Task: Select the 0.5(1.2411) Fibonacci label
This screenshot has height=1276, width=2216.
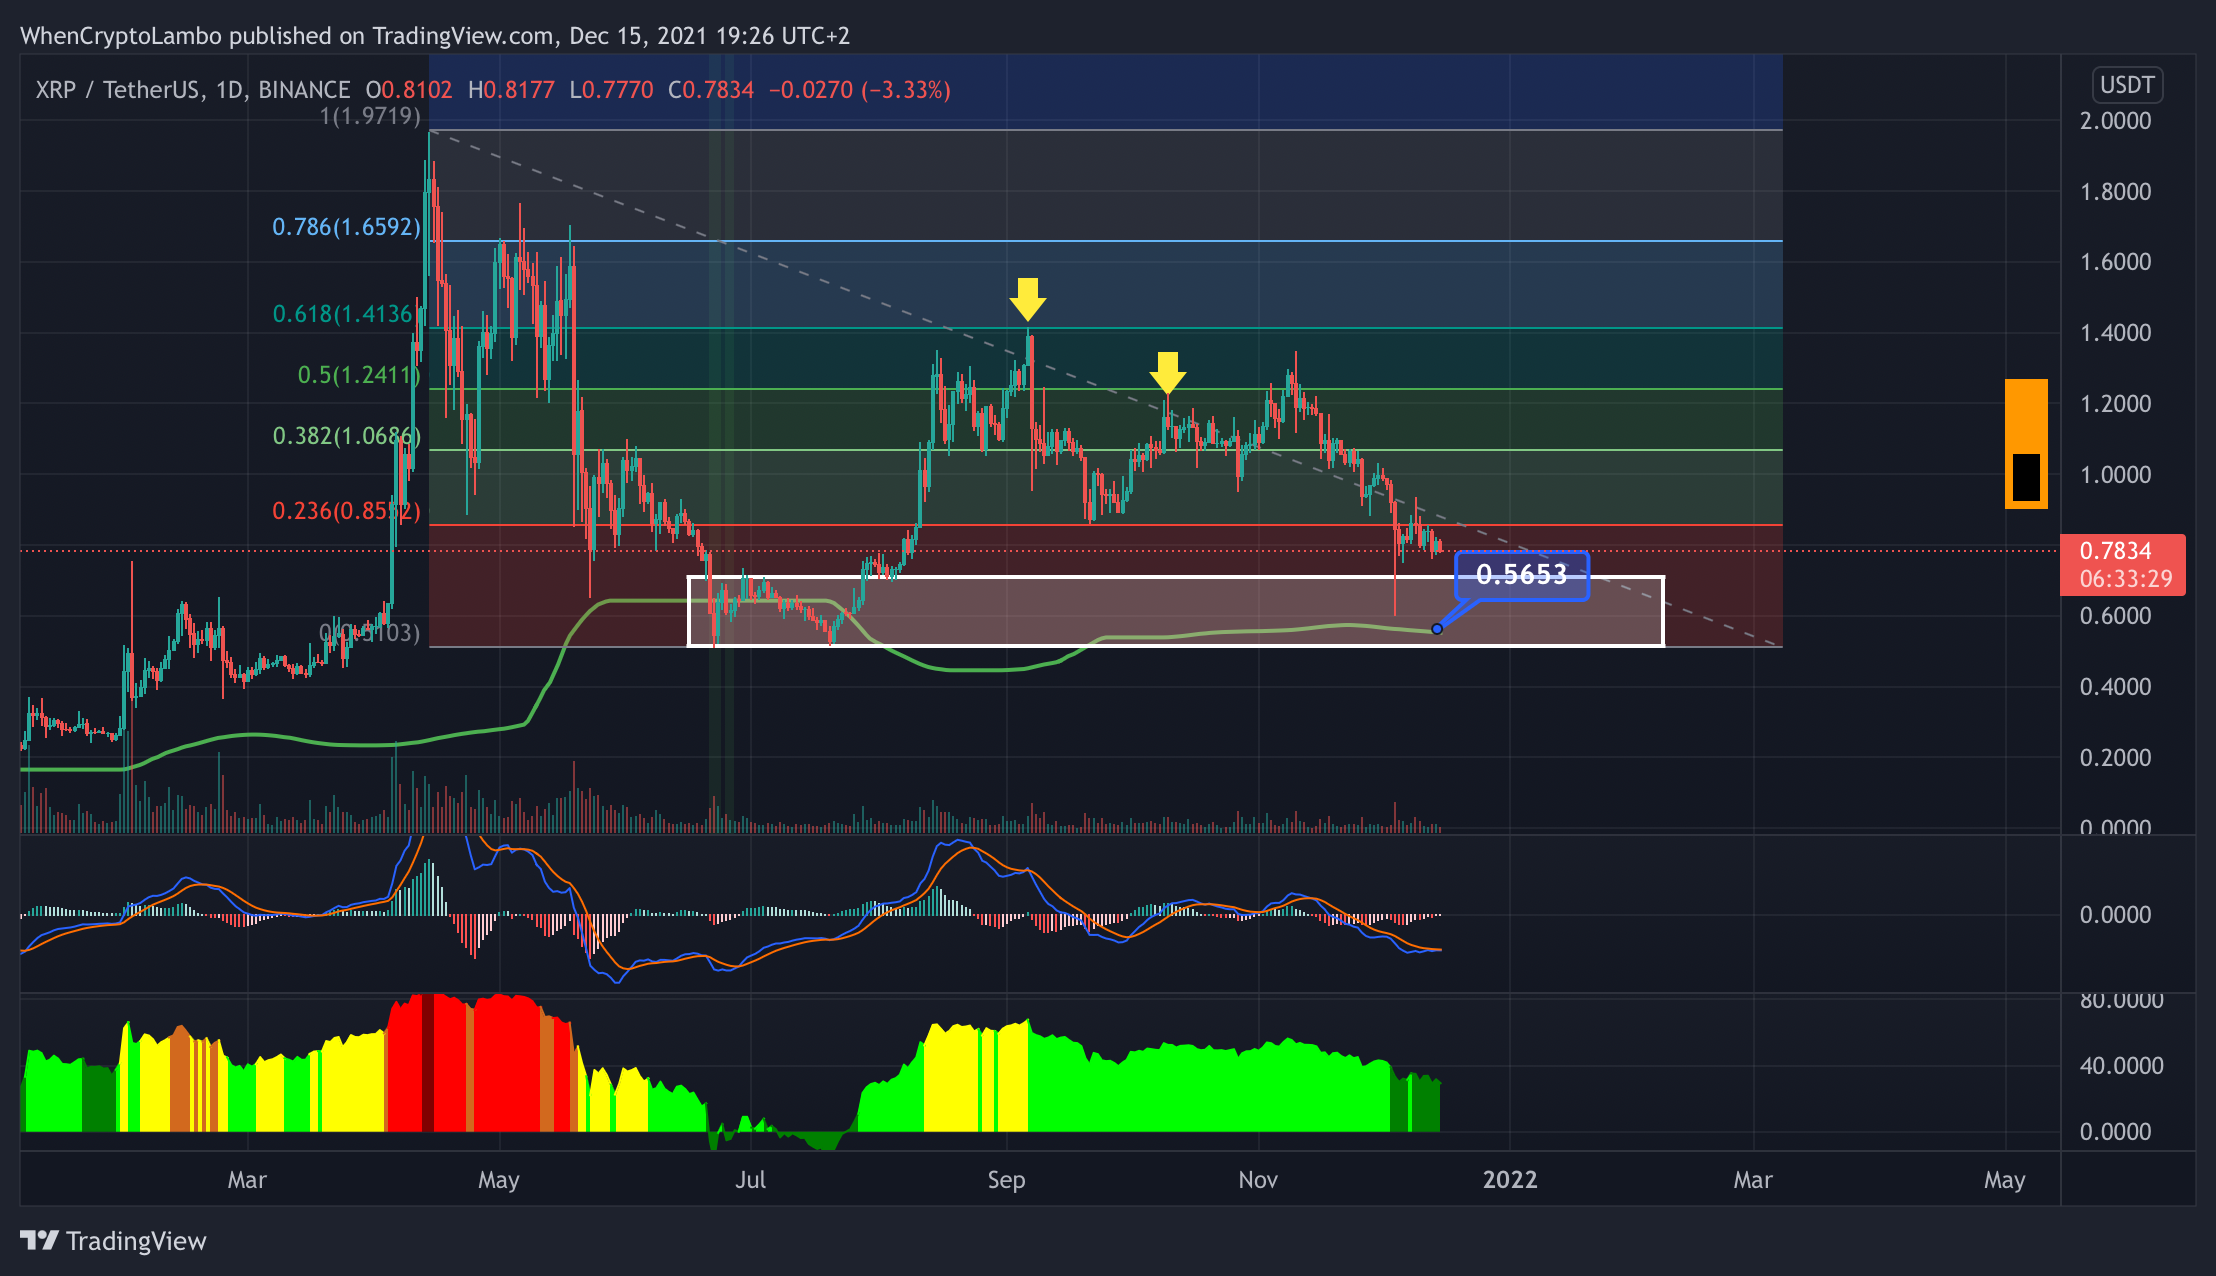Action: [x=358, y=375]
